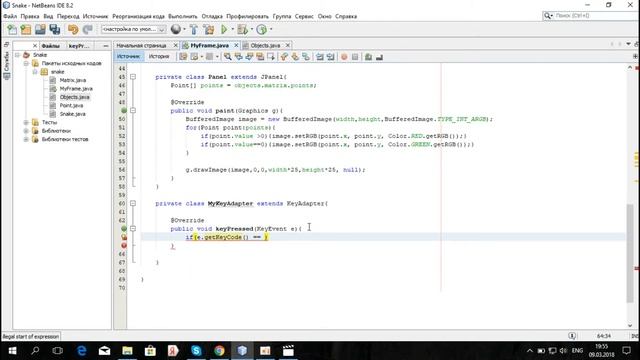Image resolution: width=640 pixels, height=360 pixels.
Task: Collapse the Пакеты исходных кодов node
Action: (26, 63)
